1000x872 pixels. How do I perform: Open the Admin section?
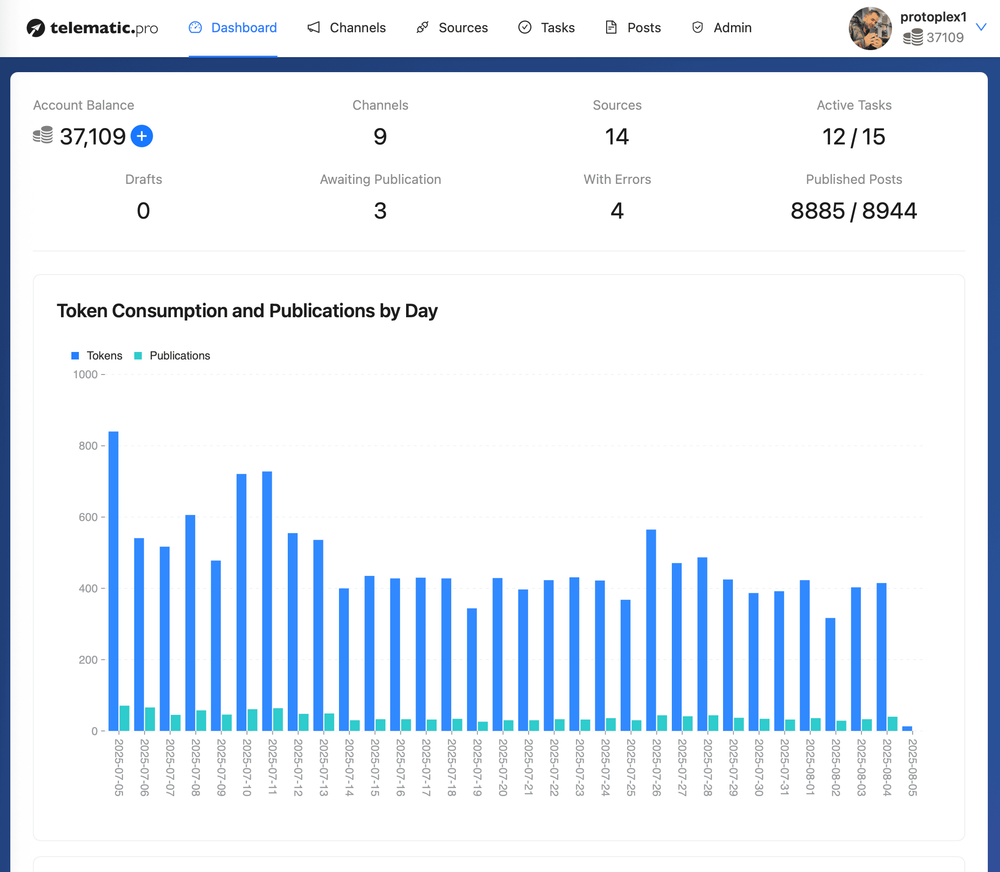click(x=721, y=28)
